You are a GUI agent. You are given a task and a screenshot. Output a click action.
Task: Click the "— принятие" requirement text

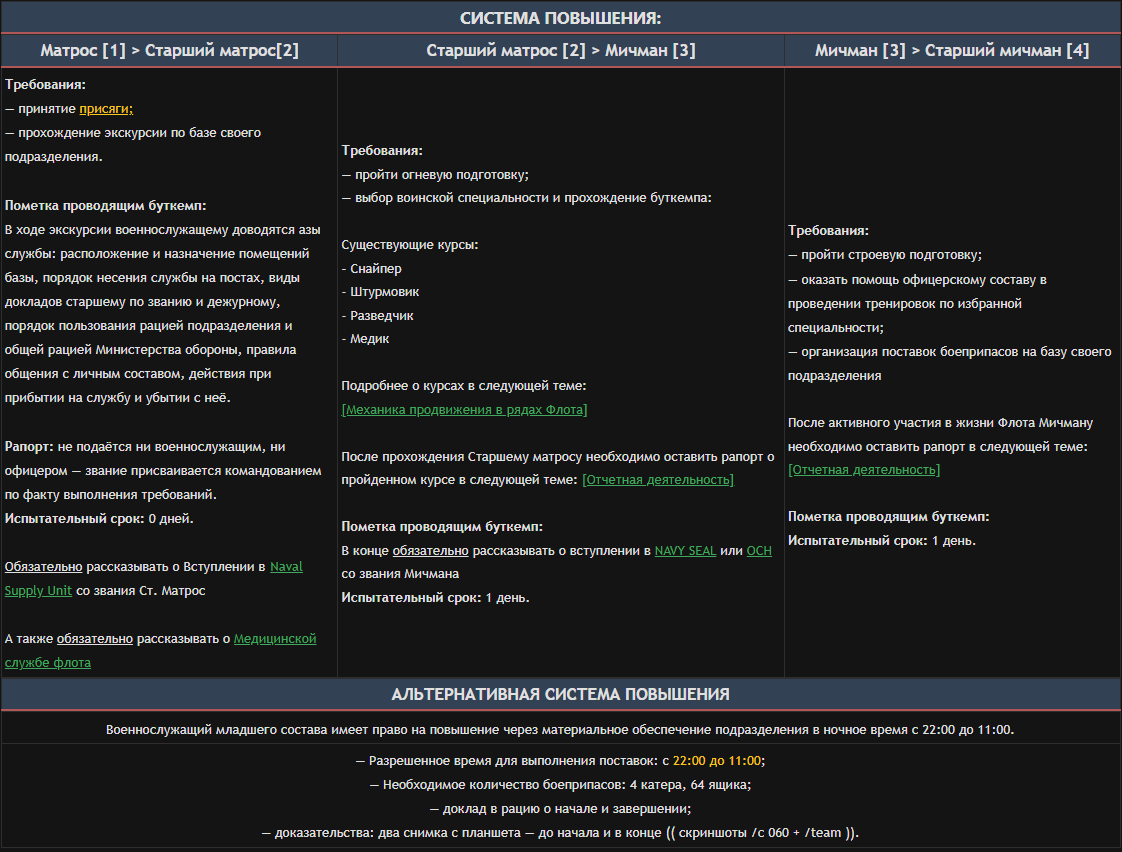click(x=40, y=109)
